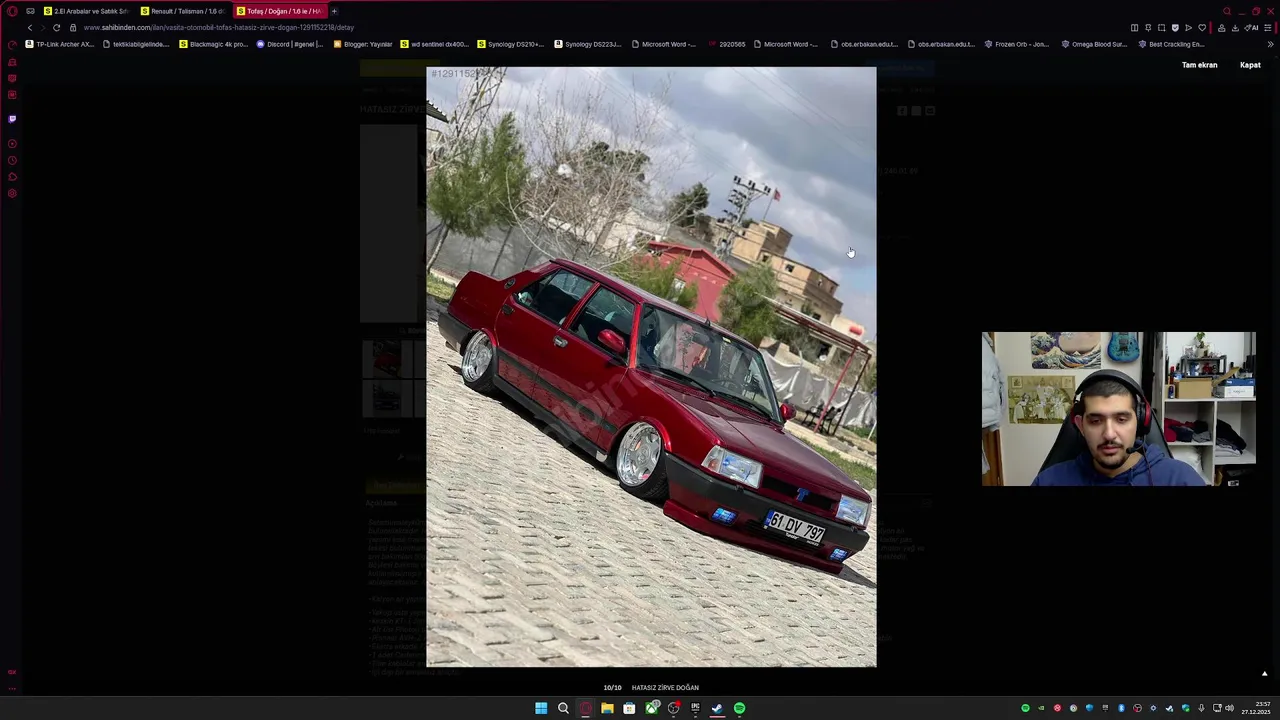The image size is (1280, 720).
Task: Click the site lock icon in address bar
Action: point(73,28)
